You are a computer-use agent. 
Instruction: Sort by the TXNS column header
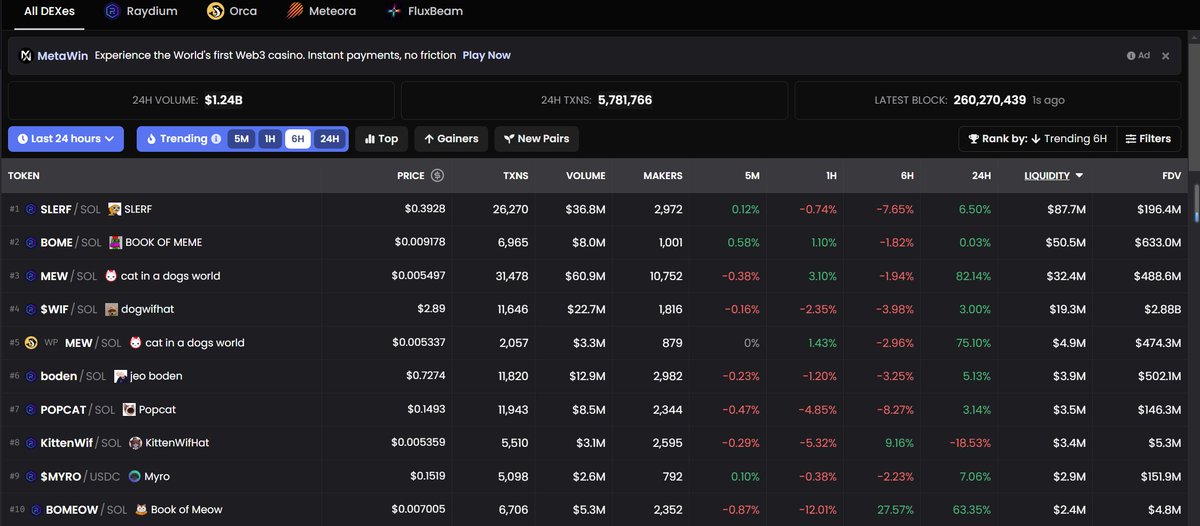coord(516,176)
